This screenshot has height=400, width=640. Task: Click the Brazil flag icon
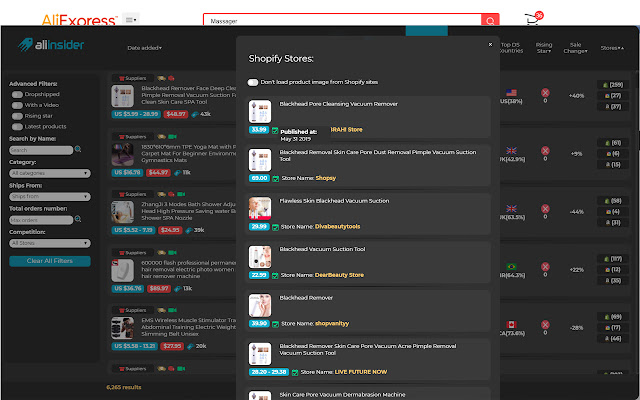point(511,267)
